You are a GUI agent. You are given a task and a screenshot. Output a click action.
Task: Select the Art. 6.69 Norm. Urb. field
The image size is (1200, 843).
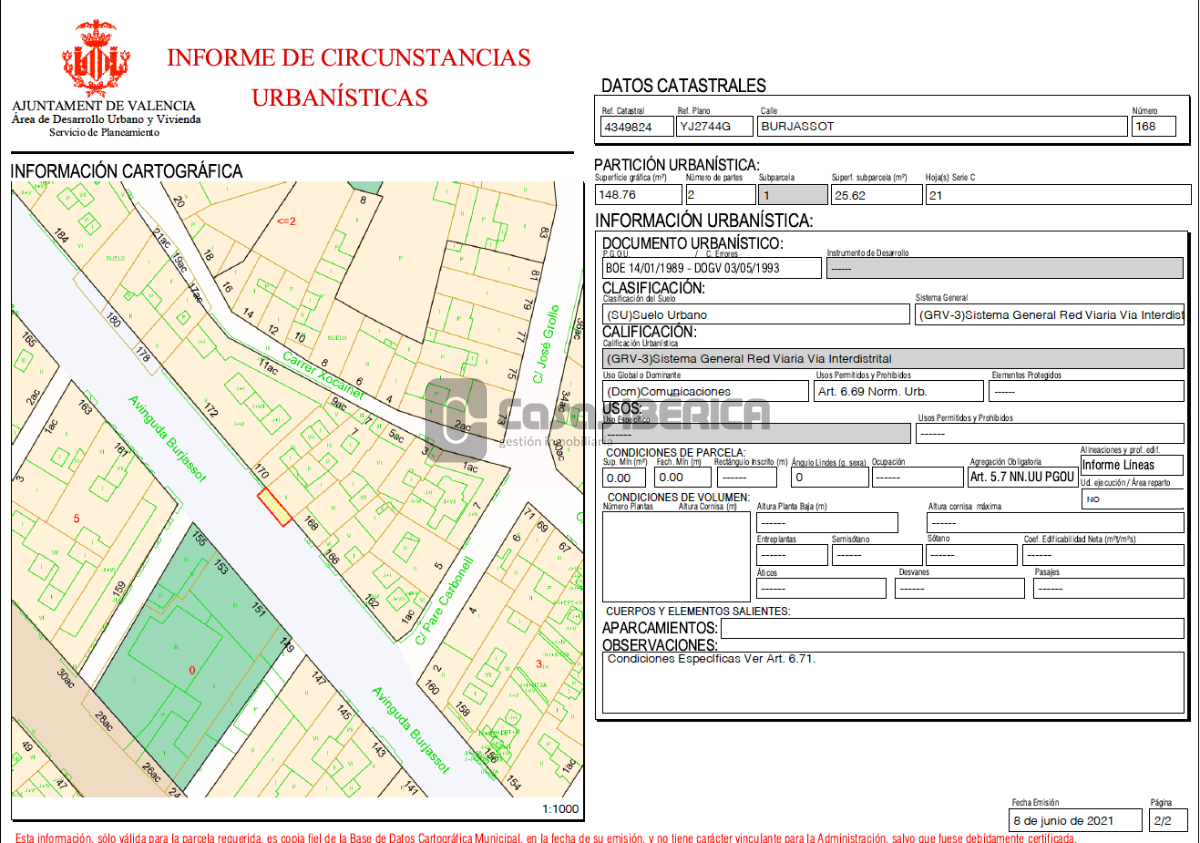(x=899, y=391)
